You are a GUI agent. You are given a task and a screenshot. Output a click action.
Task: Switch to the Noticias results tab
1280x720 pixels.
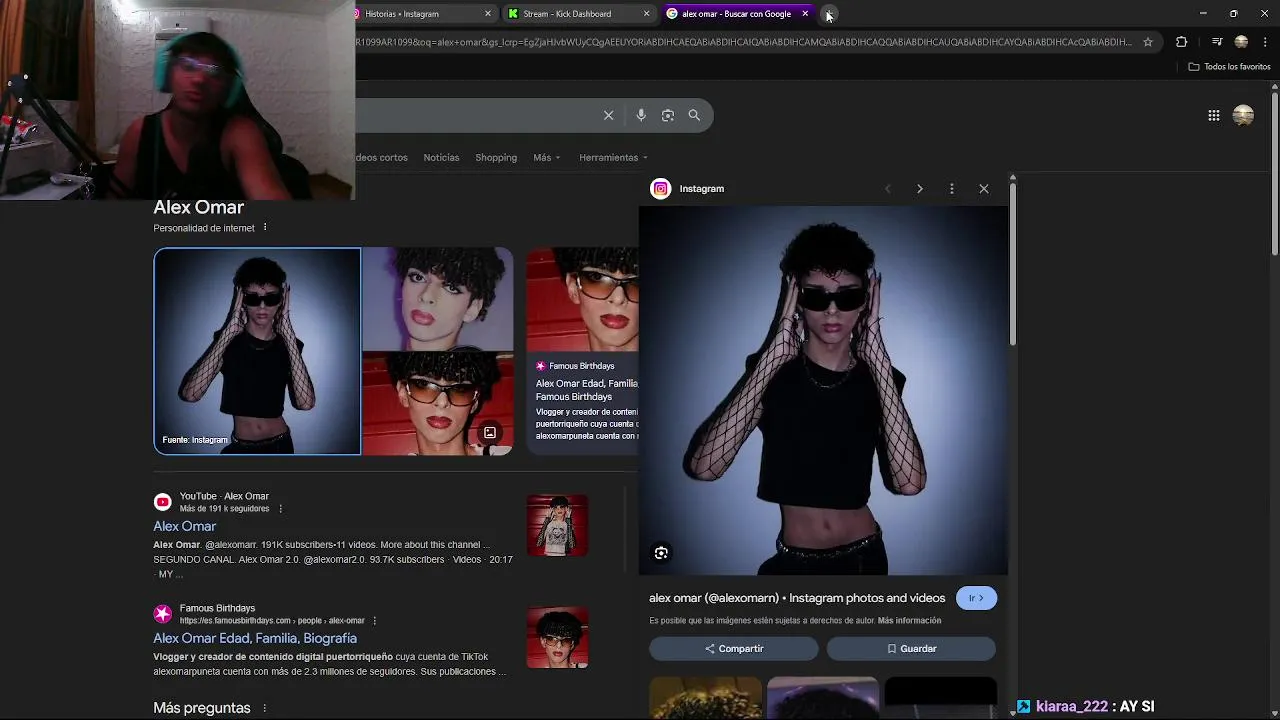click(441, 157)
